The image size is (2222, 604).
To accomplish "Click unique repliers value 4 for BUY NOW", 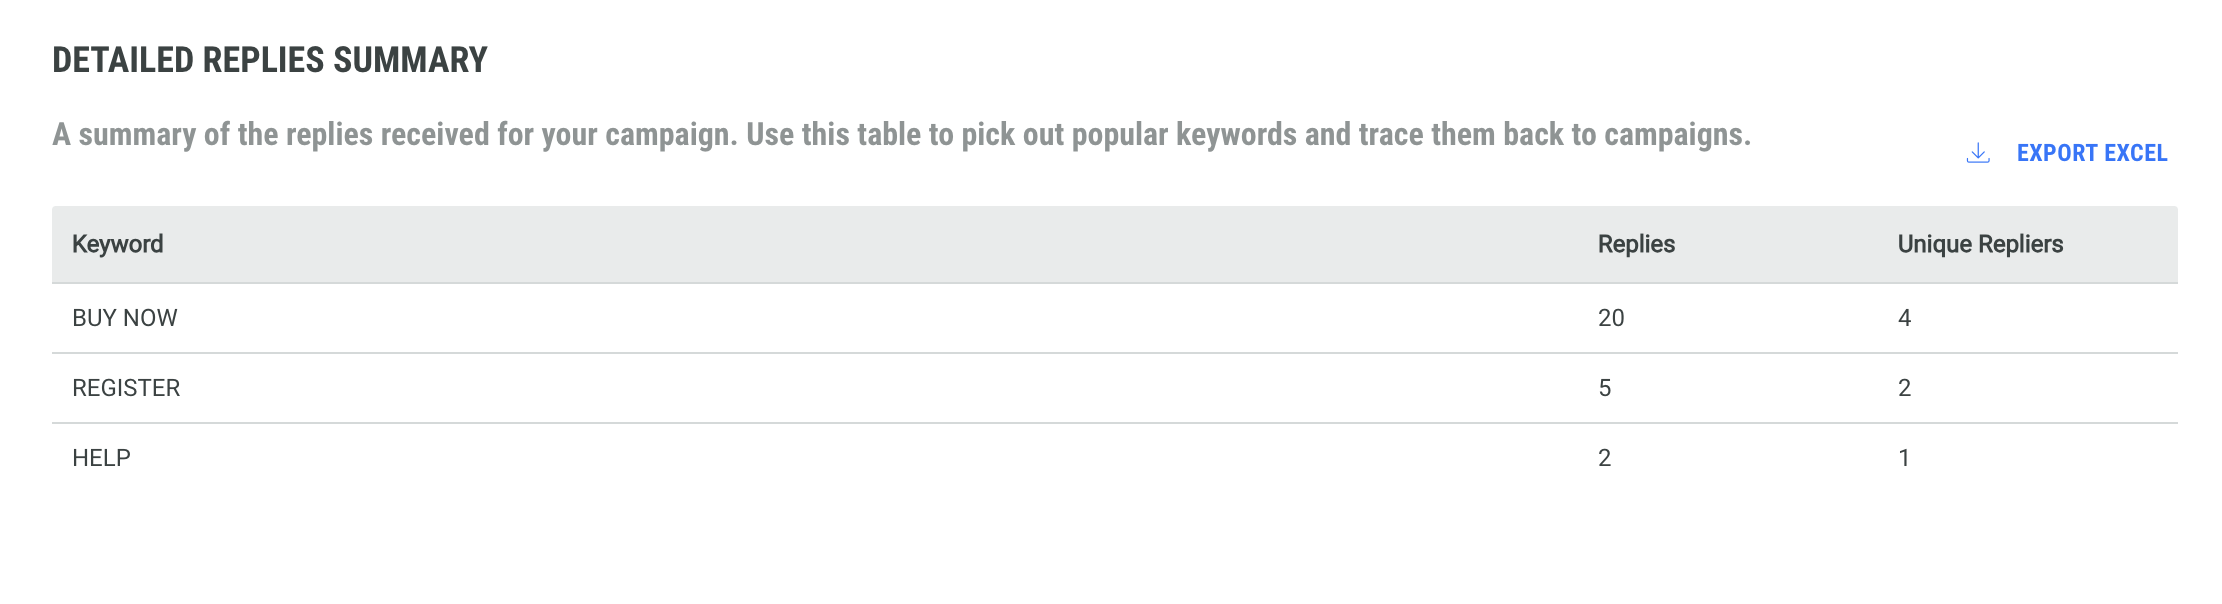I will 1904,318.
